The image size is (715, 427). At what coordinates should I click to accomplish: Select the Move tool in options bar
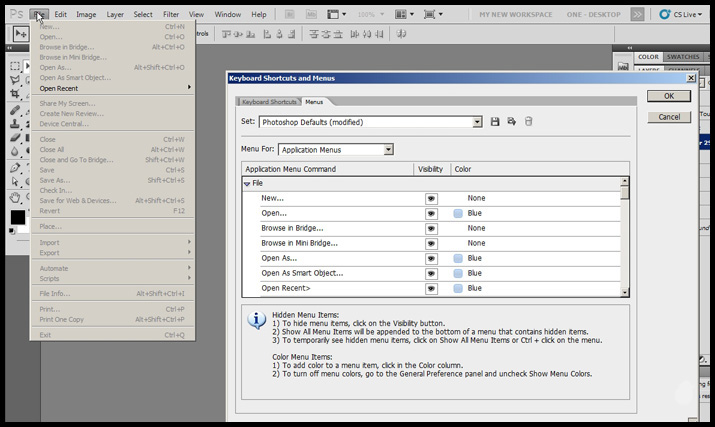pos(19,34)
